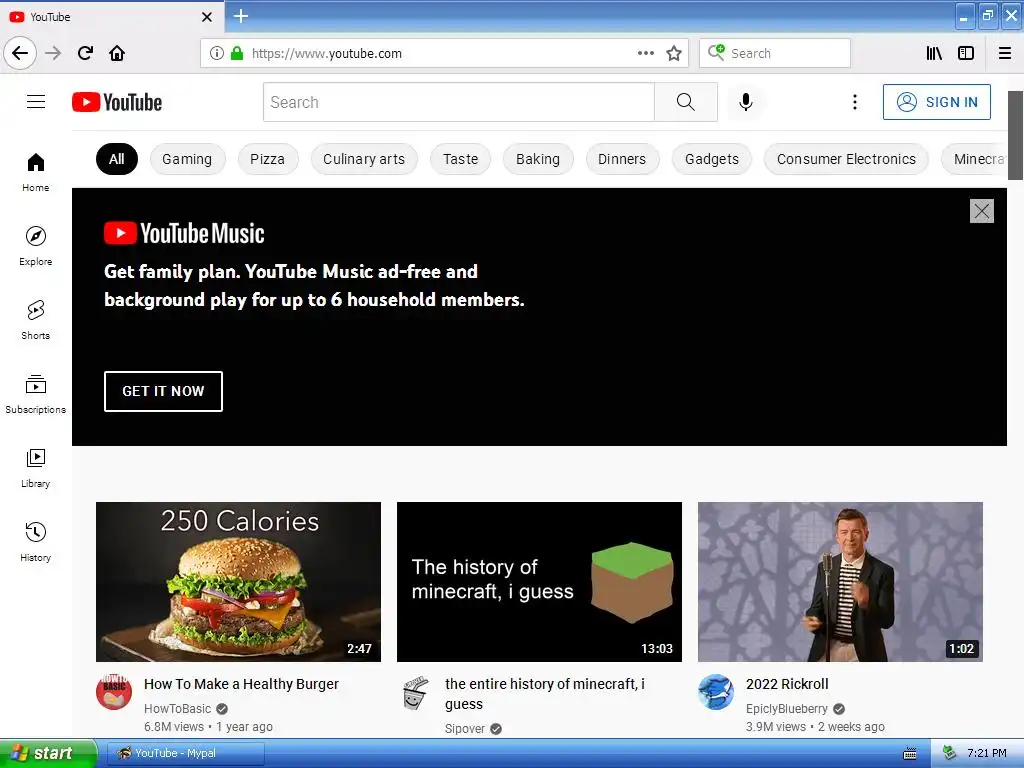Open the browser hamburger menu
The image size is (1024, 768).
click(x=1005, y=53)
